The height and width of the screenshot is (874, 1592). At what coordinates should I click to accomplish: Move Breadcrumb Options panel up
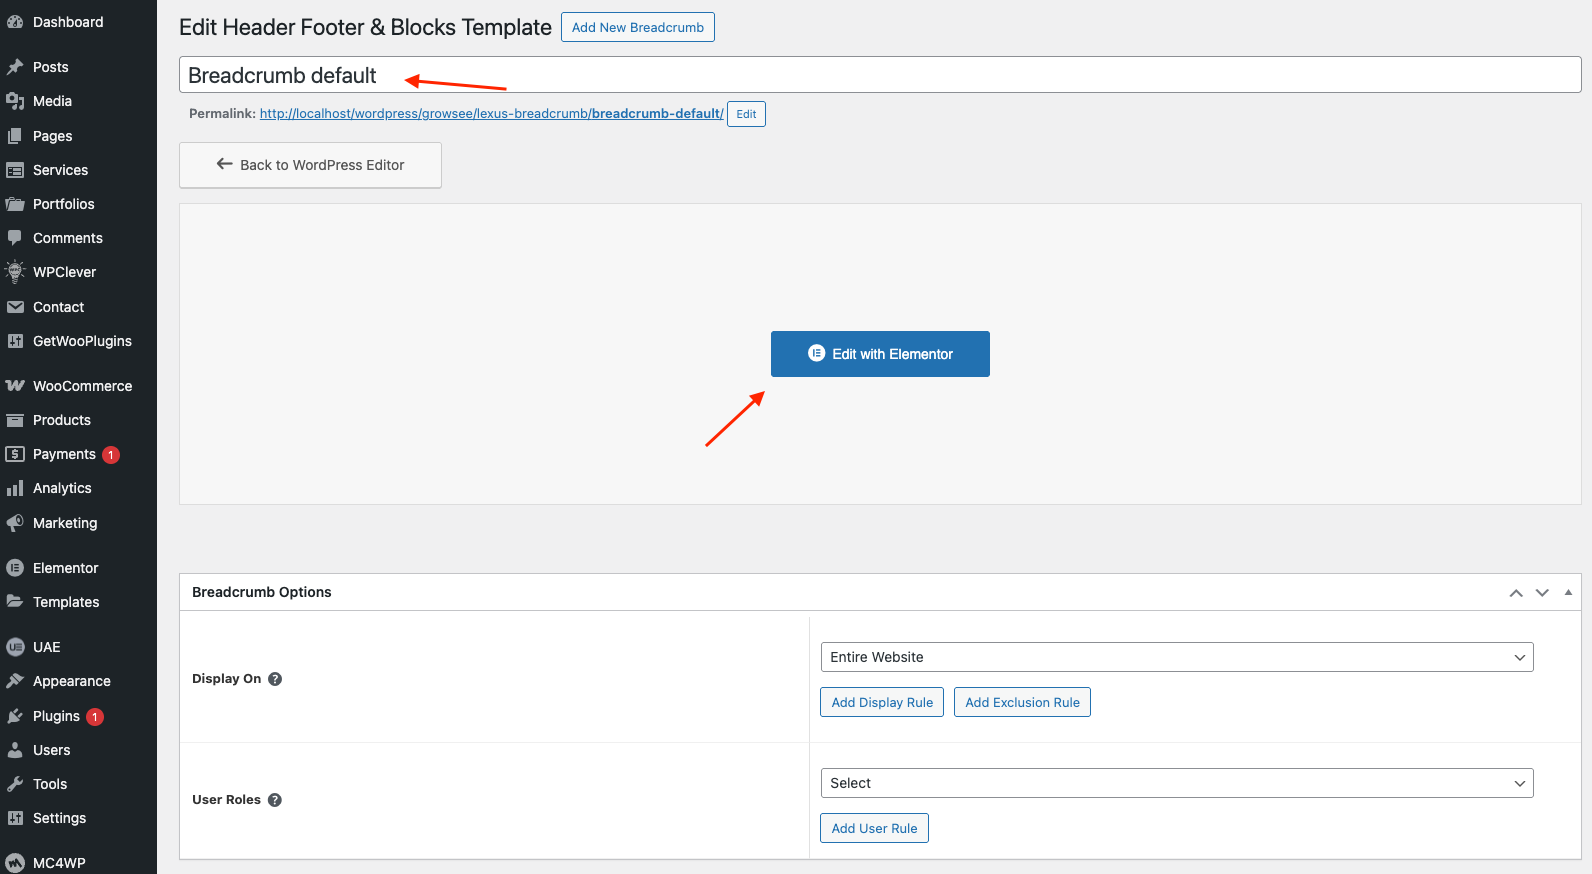coord(1516,593)
